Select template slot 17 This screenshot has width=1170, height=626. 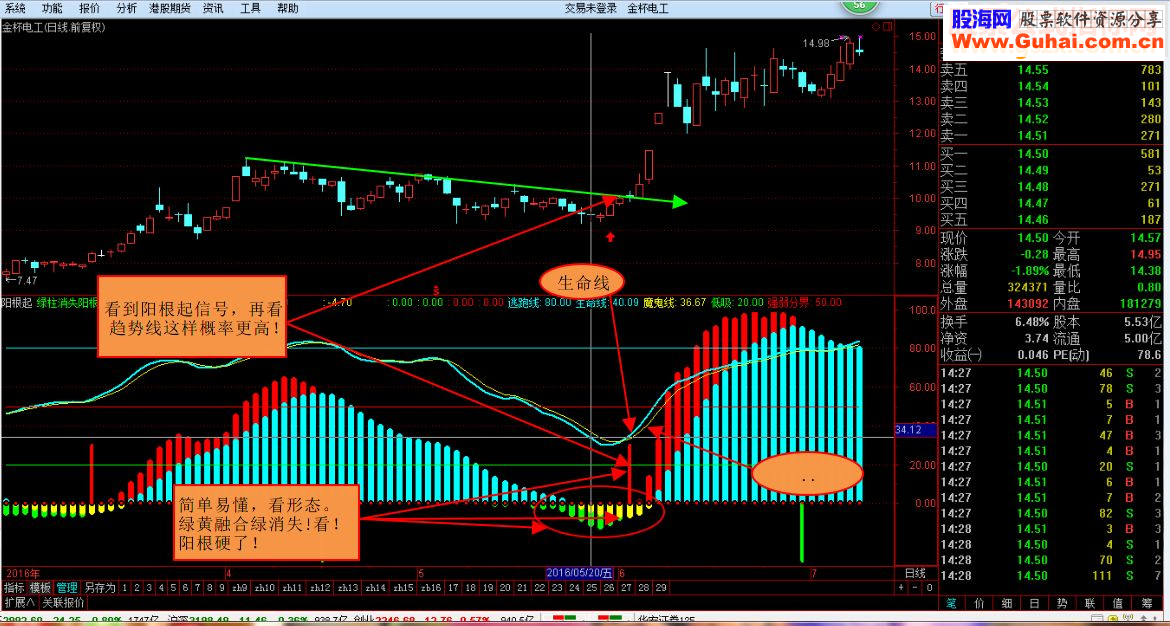pos(454,588)
